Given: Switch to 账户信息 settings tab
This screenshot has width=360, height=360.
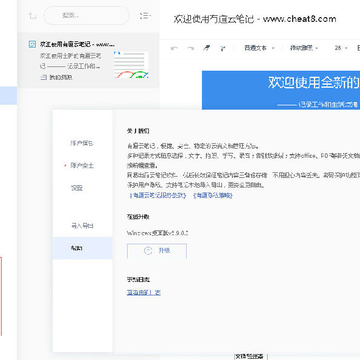Looking at the screenshot, I should click(x=82, y=143).
